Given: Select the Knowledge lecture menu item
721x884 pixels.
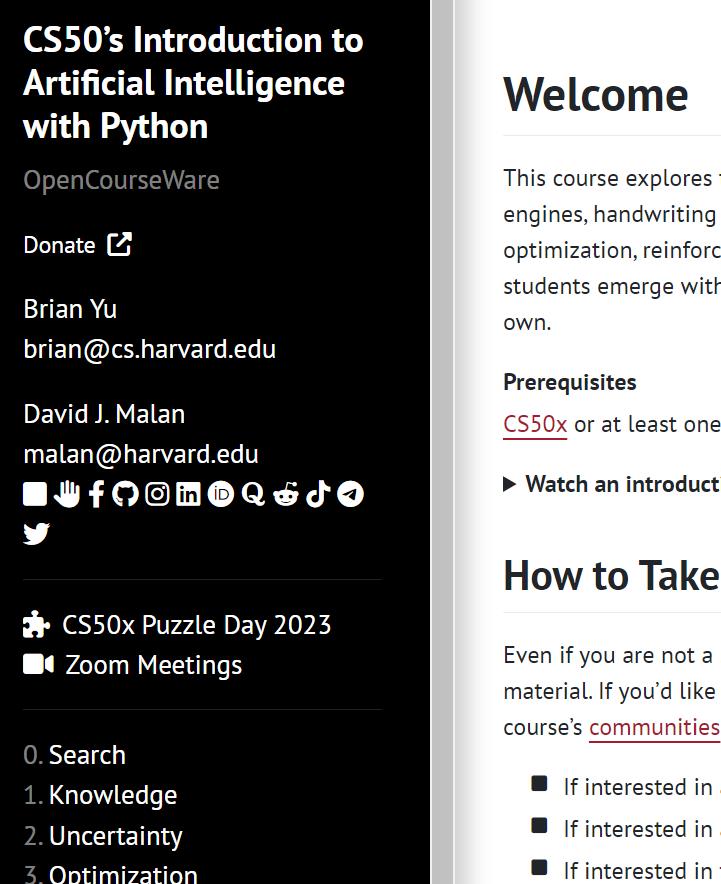Looking at the screenshot, I should (112, 795).
